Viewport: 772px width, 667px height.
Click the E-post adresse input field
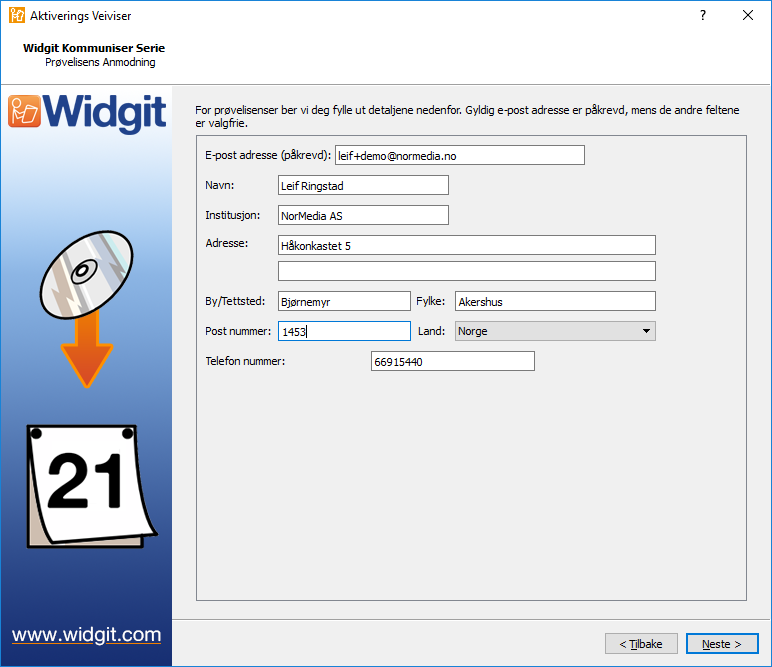458,156
